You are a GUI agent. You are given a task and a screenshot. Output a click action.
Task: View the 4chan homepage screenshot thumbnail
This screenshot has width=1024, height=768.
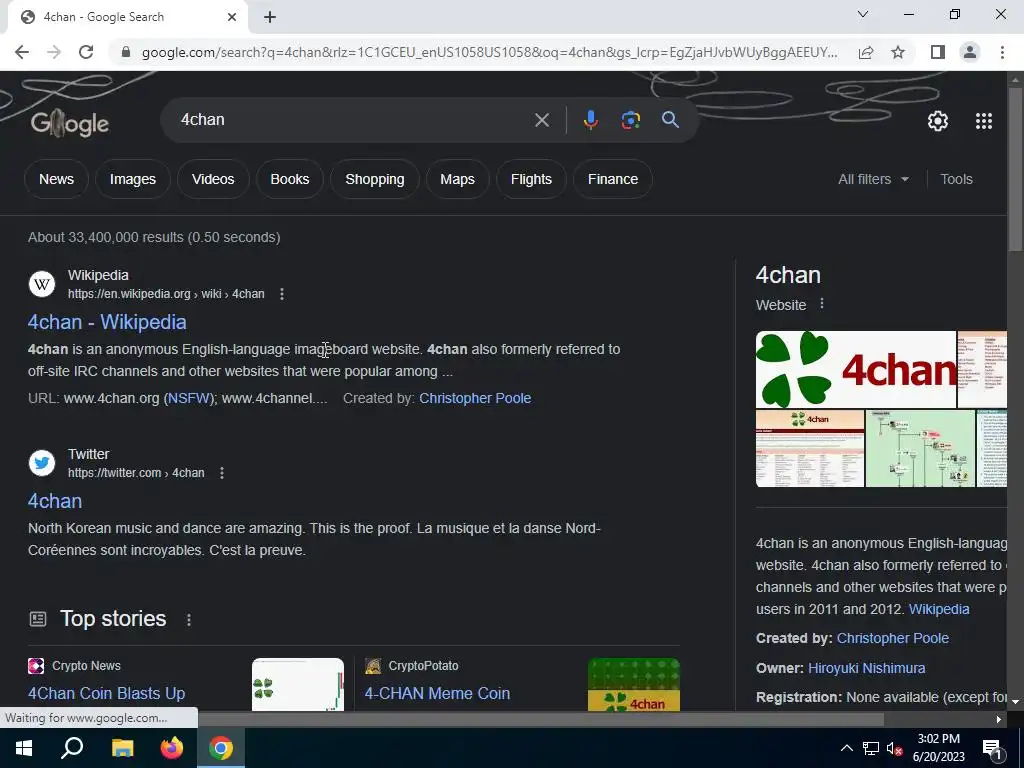810,449
